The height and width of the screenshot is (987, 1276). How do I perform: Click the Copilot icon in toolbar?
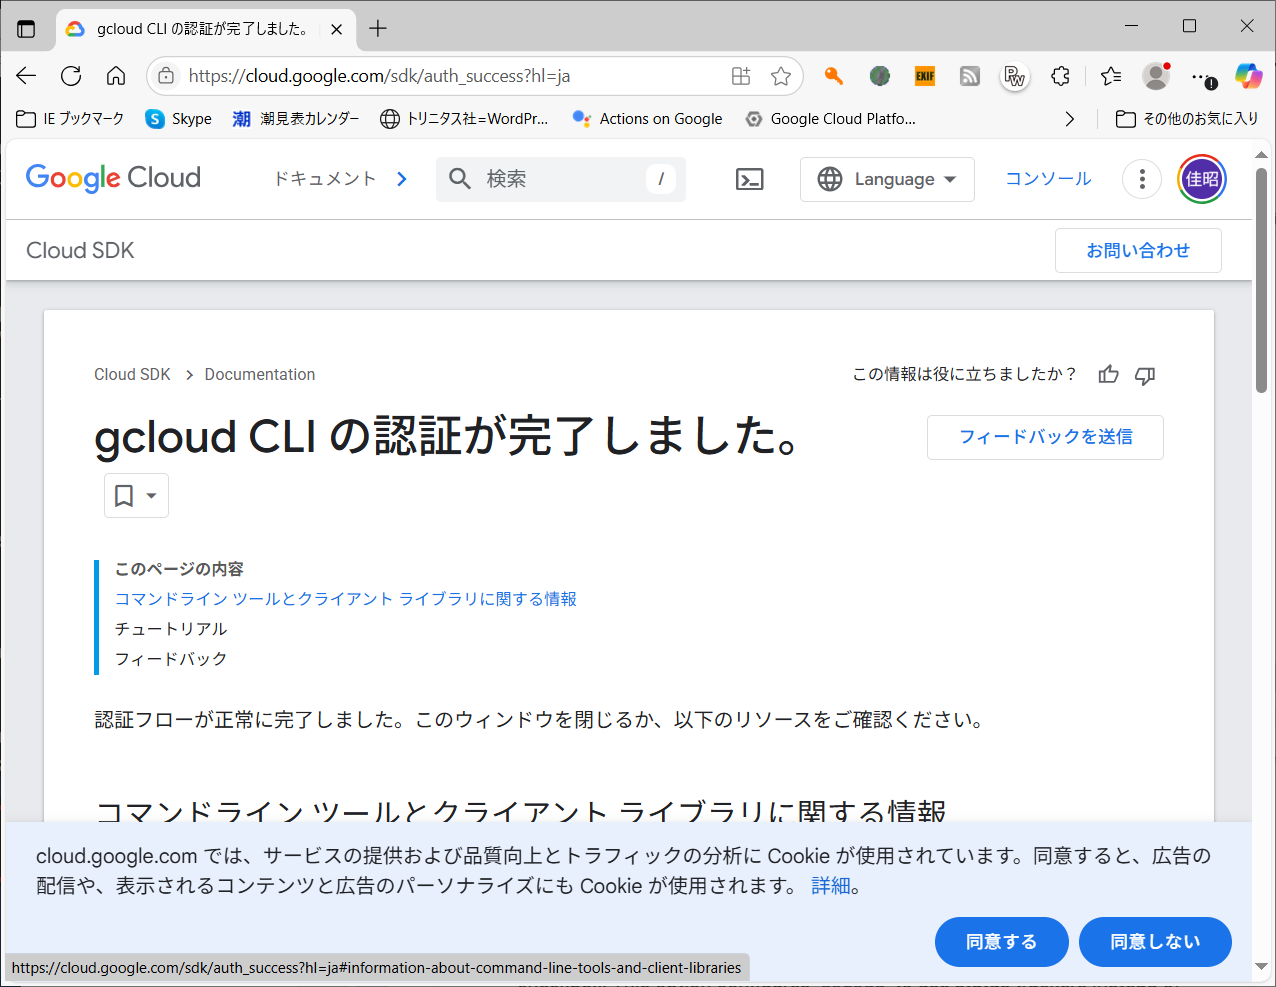pyautogui.click(x=1247, y=76)
